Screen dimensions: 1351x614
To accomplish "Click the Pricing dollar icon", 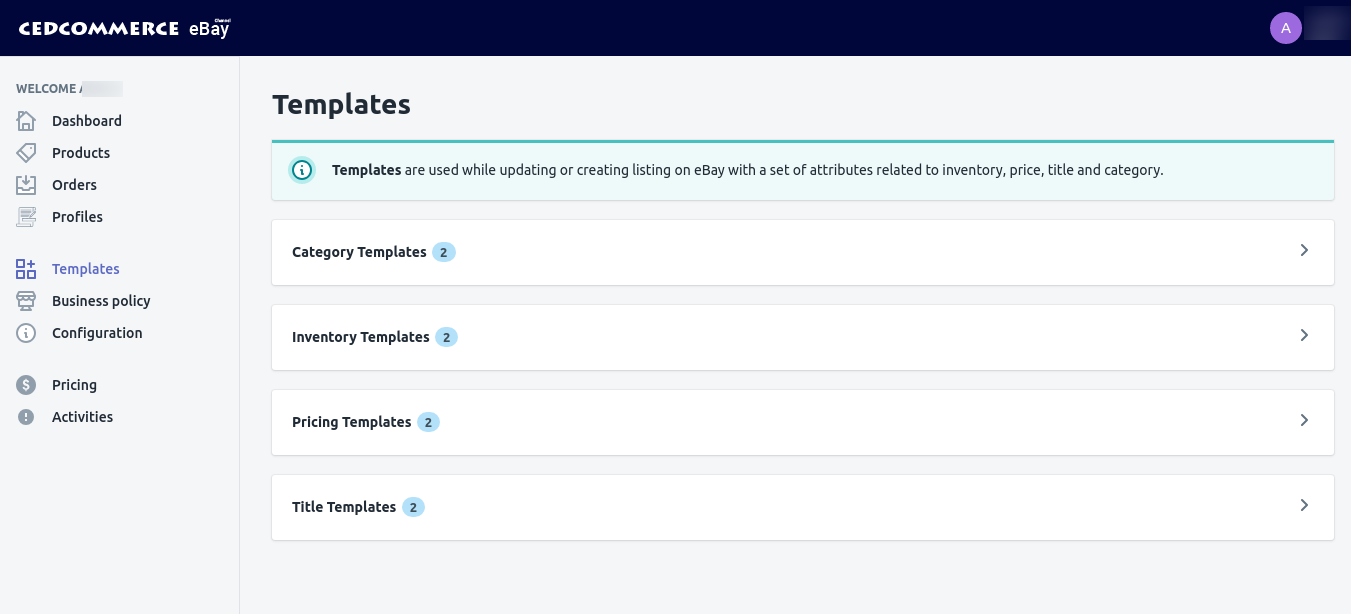I will pos(26,385).
